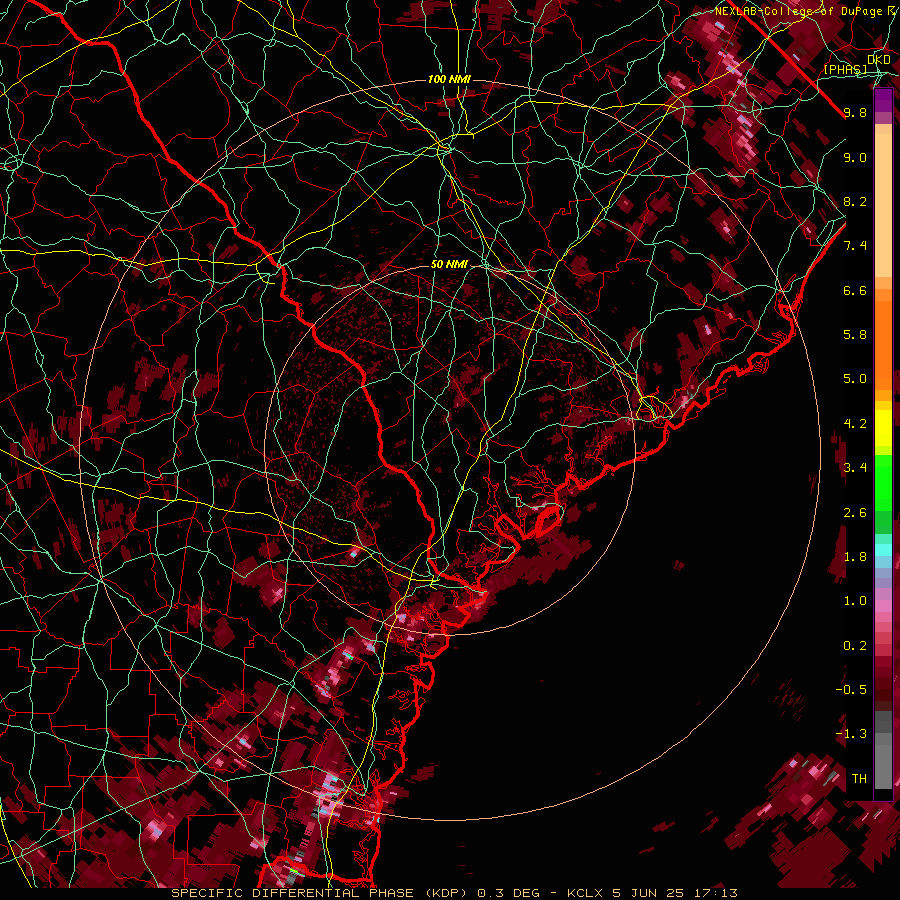Click the 100 NMI range ring label
This screenshot has height=900, width=900.
[449, 79]
